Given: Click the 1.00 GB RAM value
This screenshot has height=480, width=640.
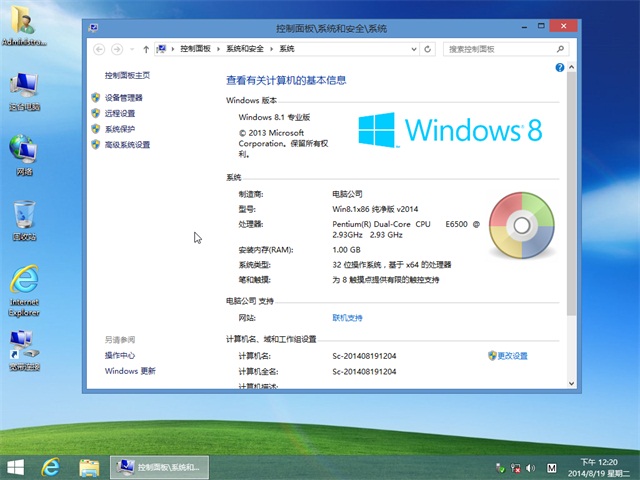Looking at the screenshot, I should [x=346, y=250].
